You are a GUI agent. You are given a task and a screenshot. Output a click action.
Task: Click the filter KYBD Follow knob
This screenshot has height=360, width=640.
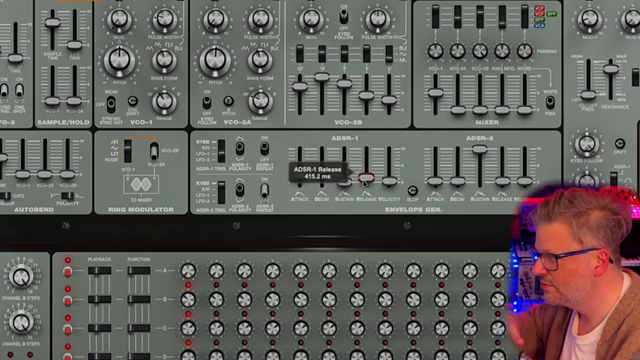587,144
